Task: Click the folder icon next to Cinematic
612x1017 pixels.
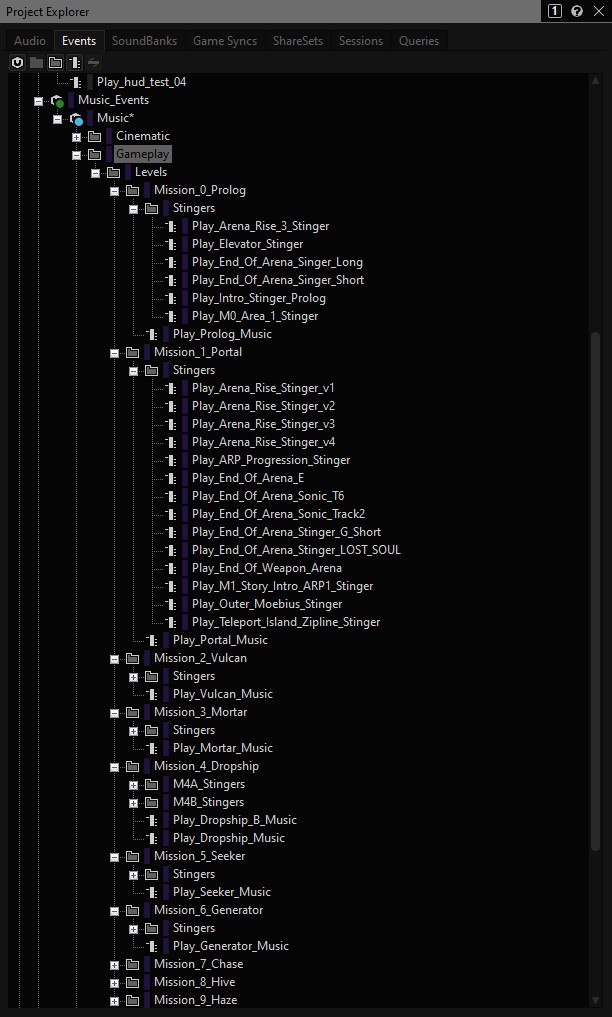Action: click(x=94, y=136)
